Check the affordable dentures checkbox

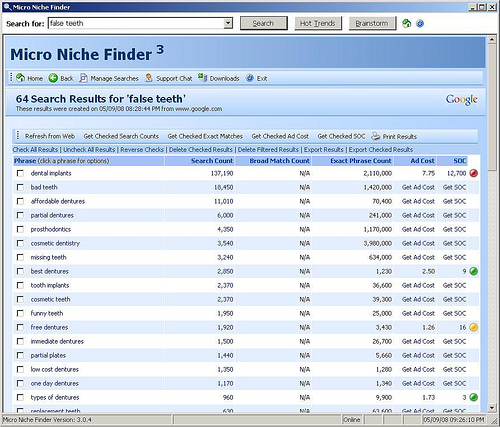coord(20,201)
